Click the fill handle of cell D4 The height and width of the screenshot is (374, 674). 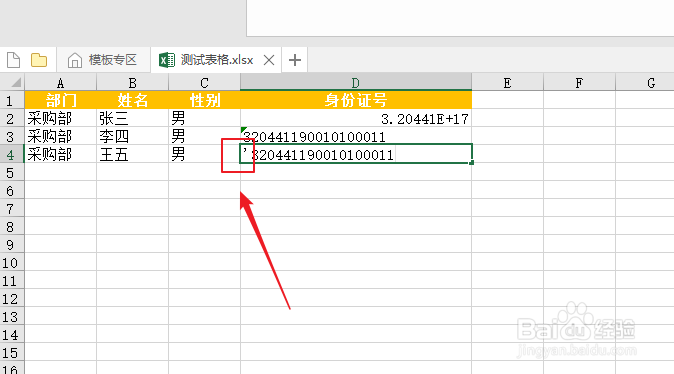click(x=472, y=162)
